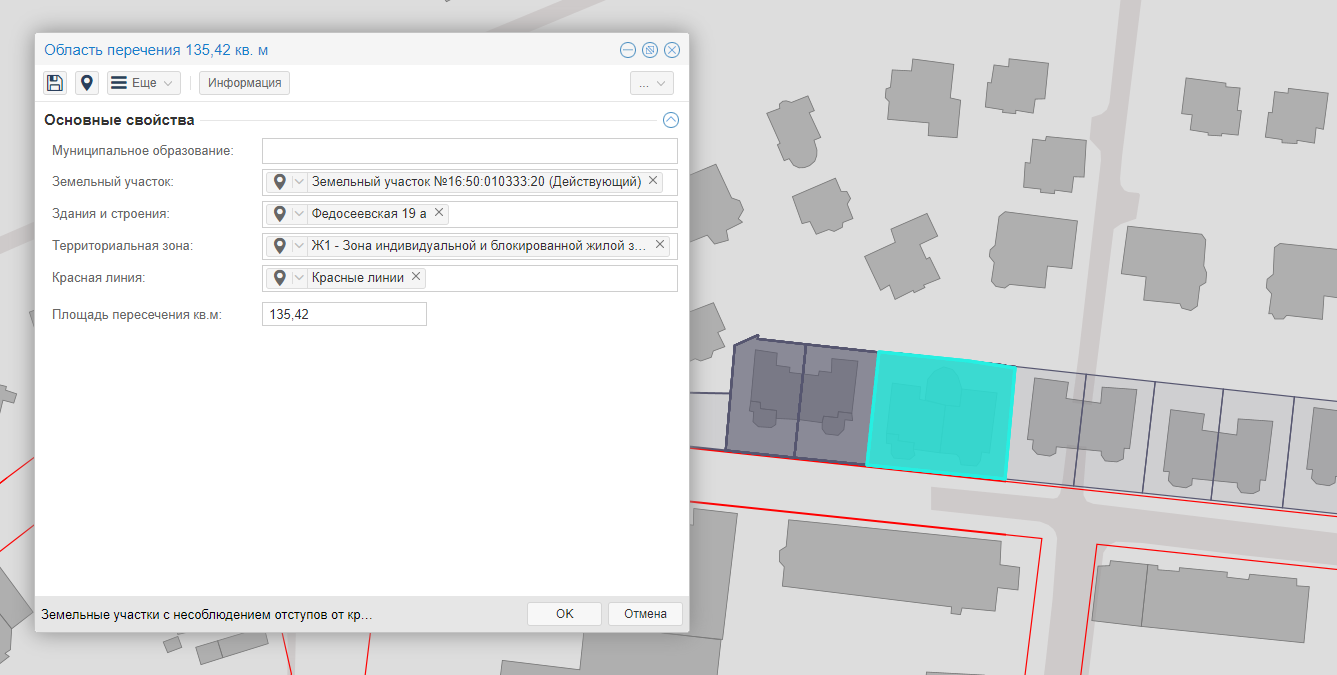
Task: Click the pin icon in the Территориальная зона field
Action: point(280,246)
